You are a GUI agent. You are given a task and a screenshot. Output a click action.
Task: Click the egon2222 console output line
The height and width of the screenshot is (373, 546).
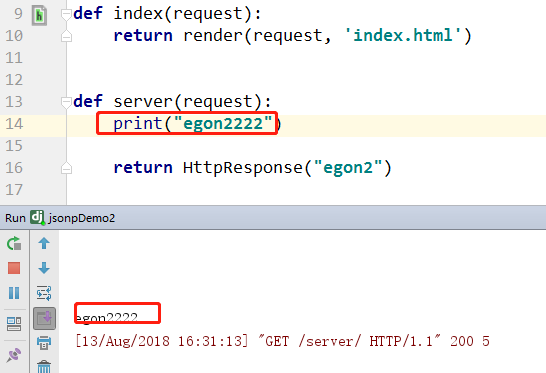point(106,318)
